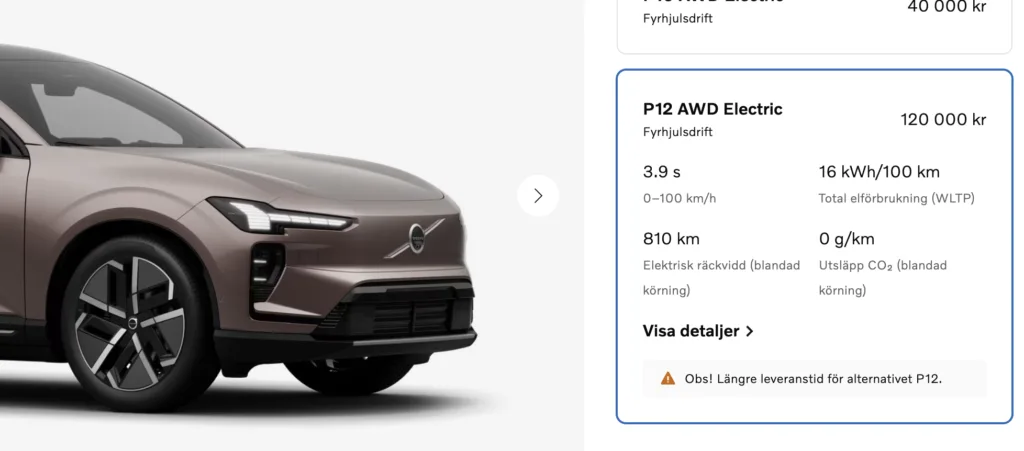Viewport: 1024px width, 451px height.
Task: Click the chevron beside Visa detaljer
Action: point(750,331)
